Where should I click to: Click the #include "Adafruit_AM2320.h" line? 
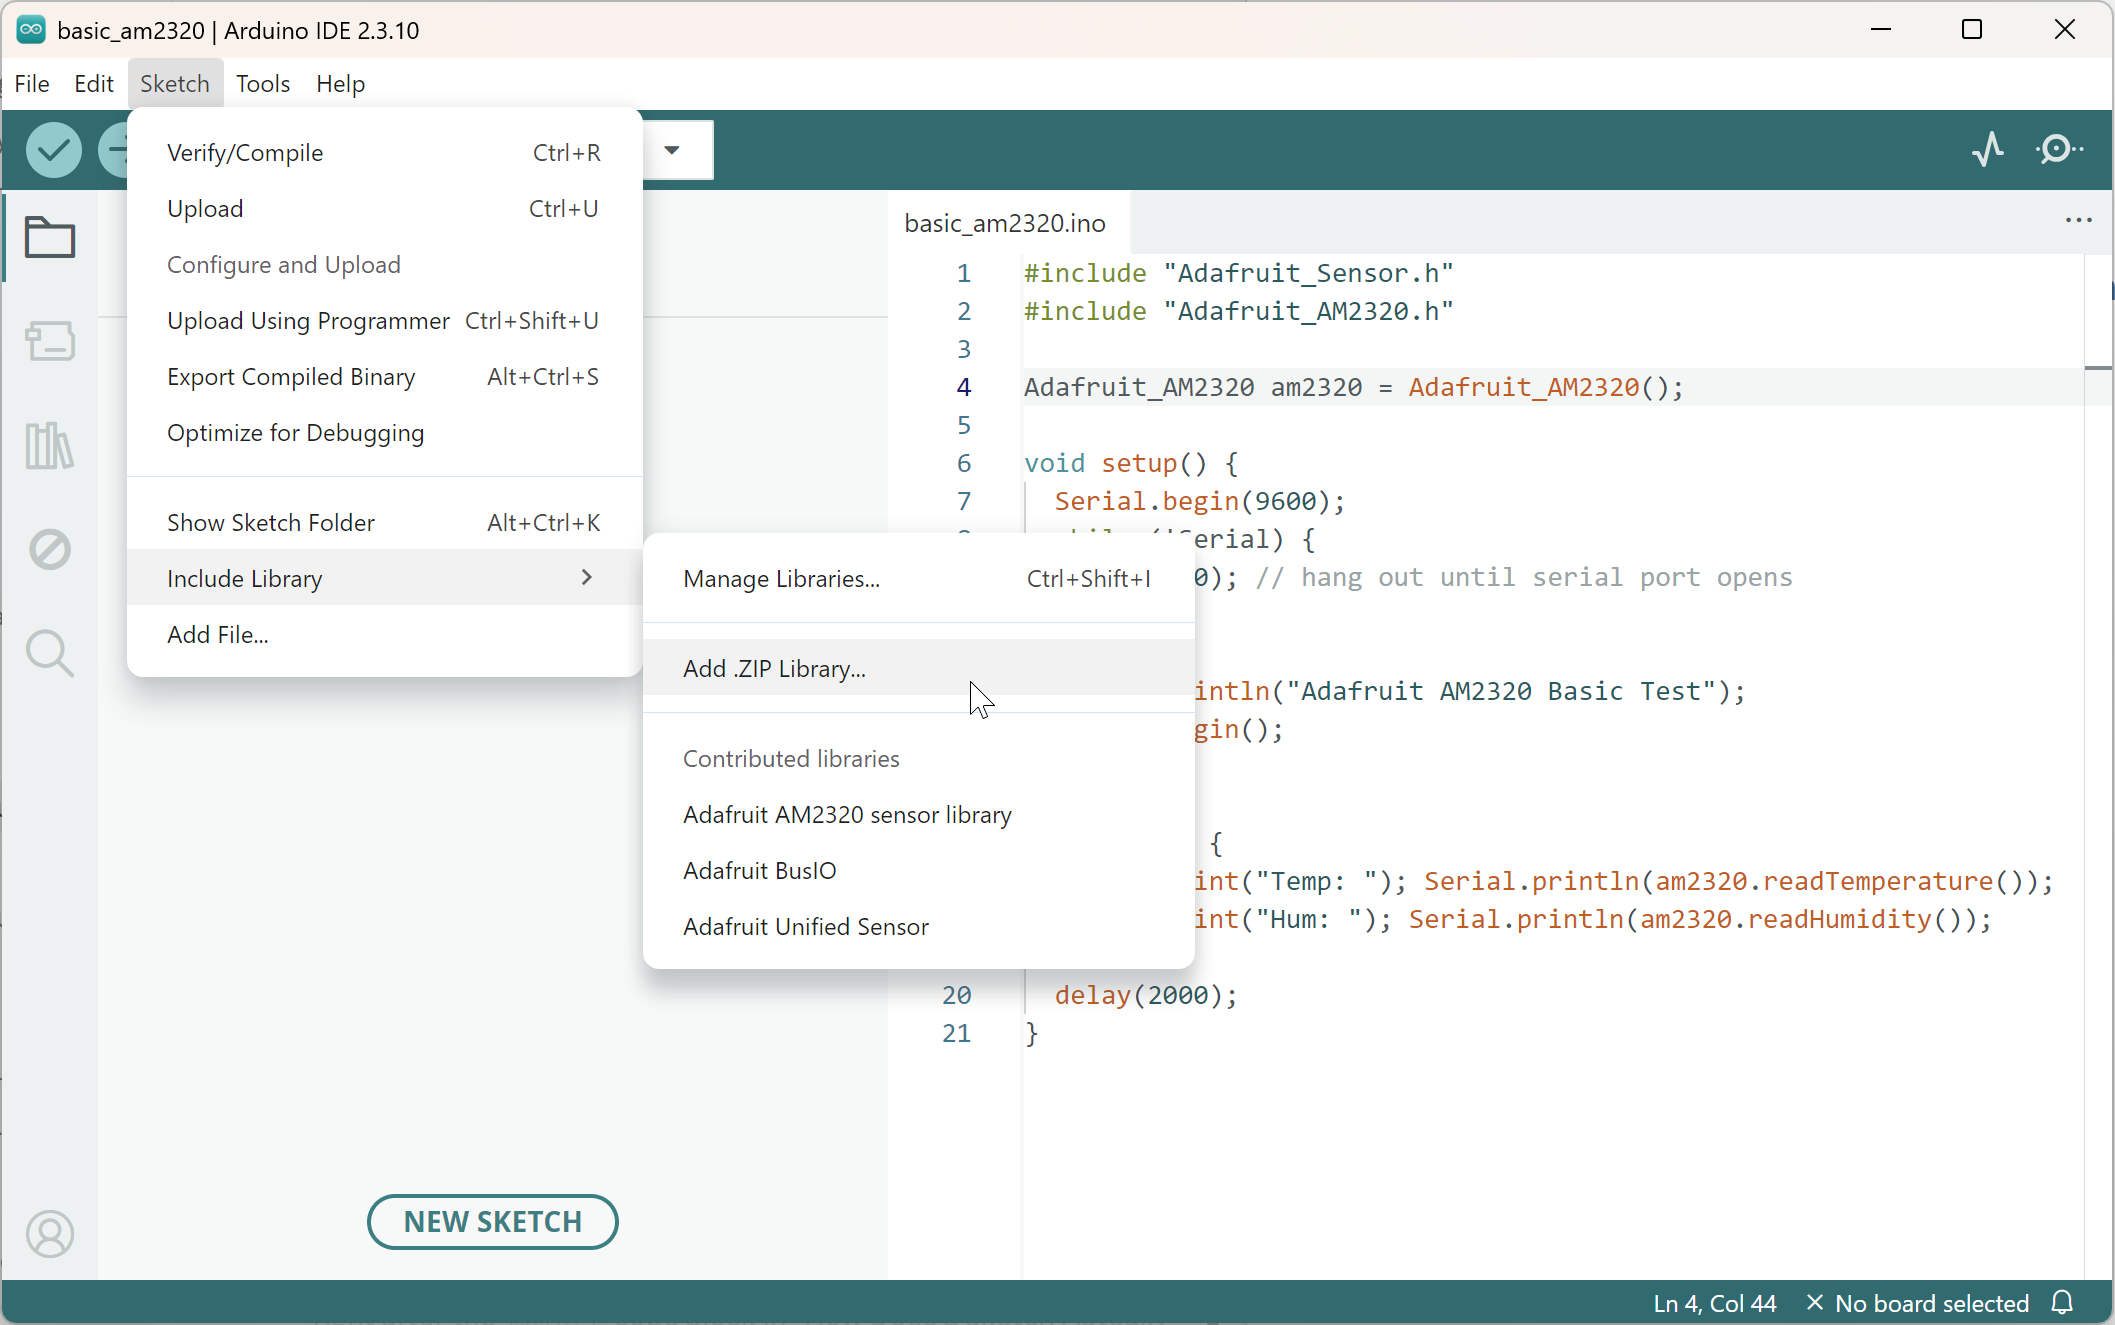click(x=1238, y=311)
